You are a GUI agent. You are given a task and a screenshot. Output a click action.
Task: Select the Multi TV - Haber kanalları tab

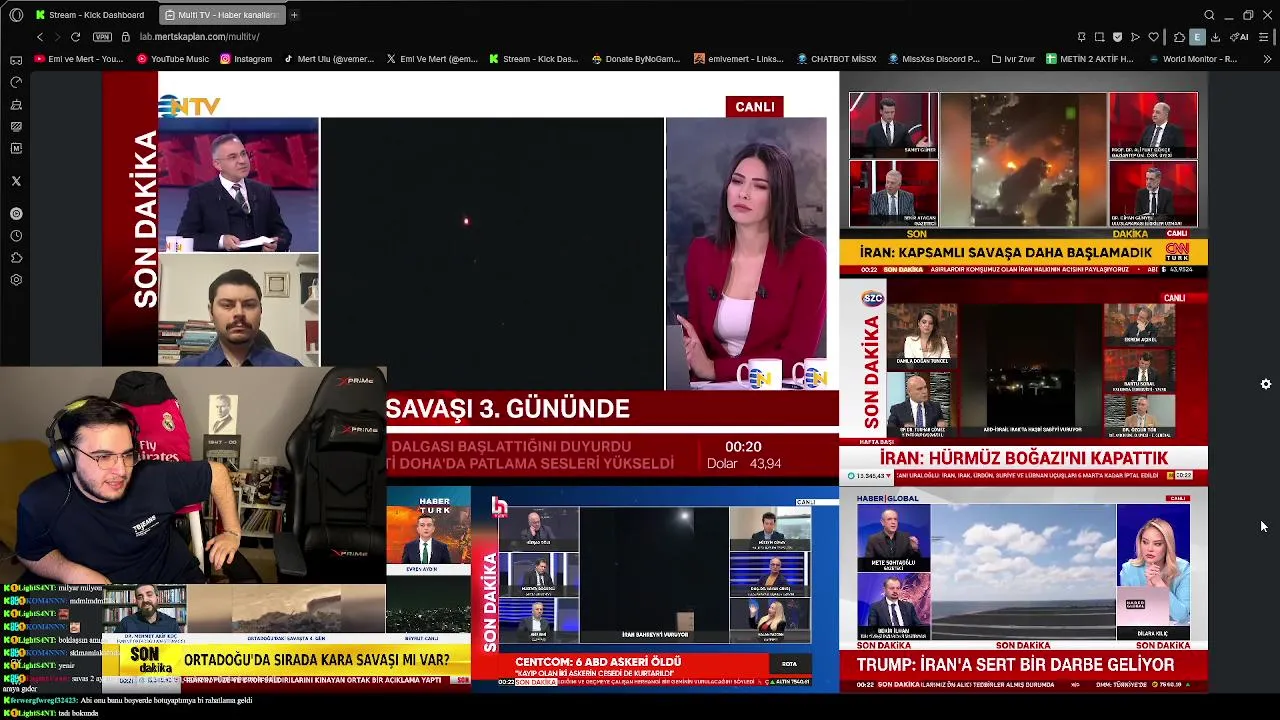(220, 15)
